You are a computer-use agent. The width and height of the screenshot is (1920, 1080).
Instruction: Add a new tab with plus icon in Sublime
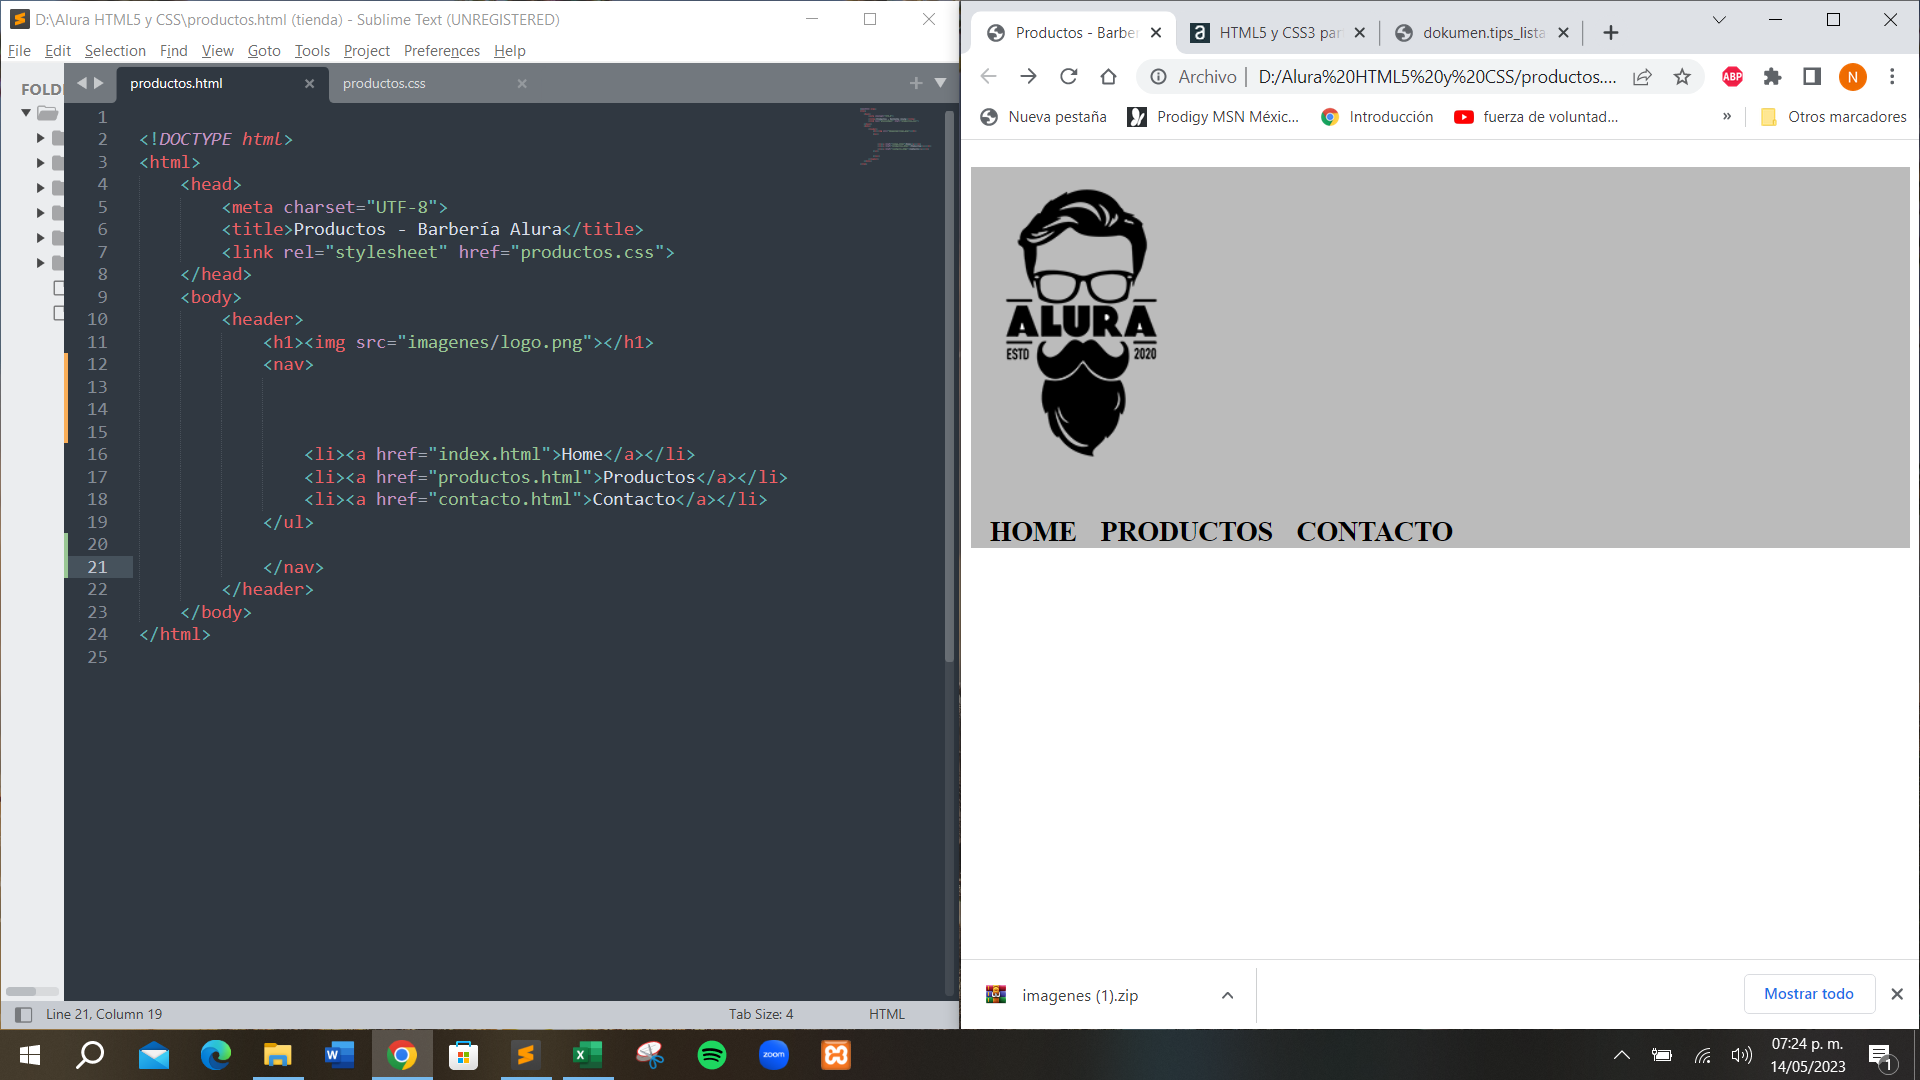[x=916, y=84]
